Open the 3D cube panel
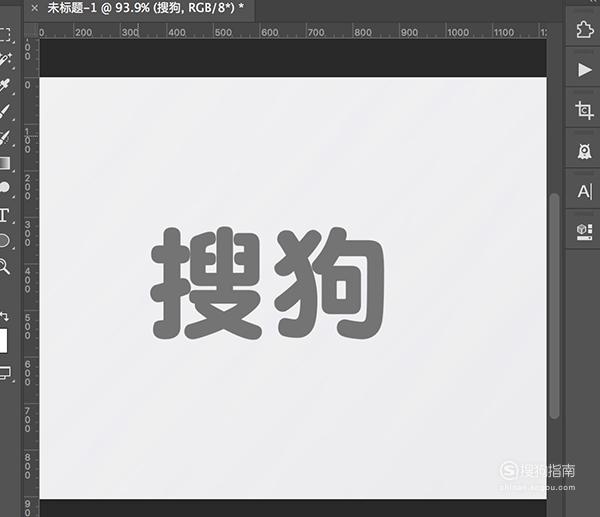The image size is (600, 517). tap(584, 232)
